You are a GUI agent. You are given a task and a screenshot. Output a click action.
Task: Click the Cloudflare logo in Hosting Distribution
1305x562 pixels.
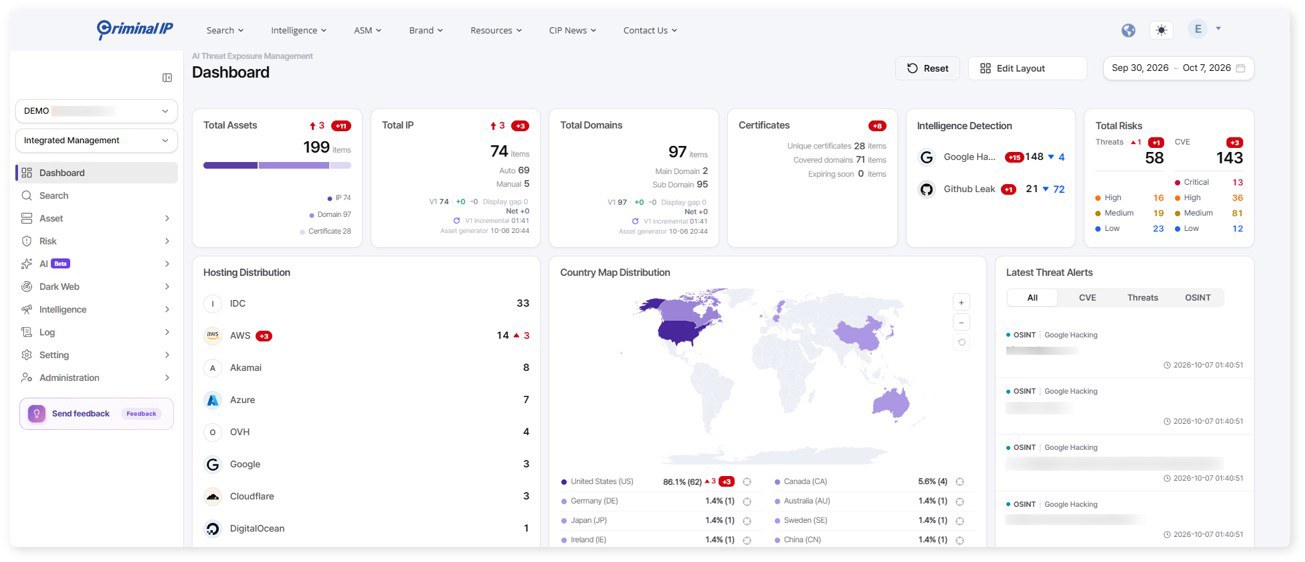[212, 497]
